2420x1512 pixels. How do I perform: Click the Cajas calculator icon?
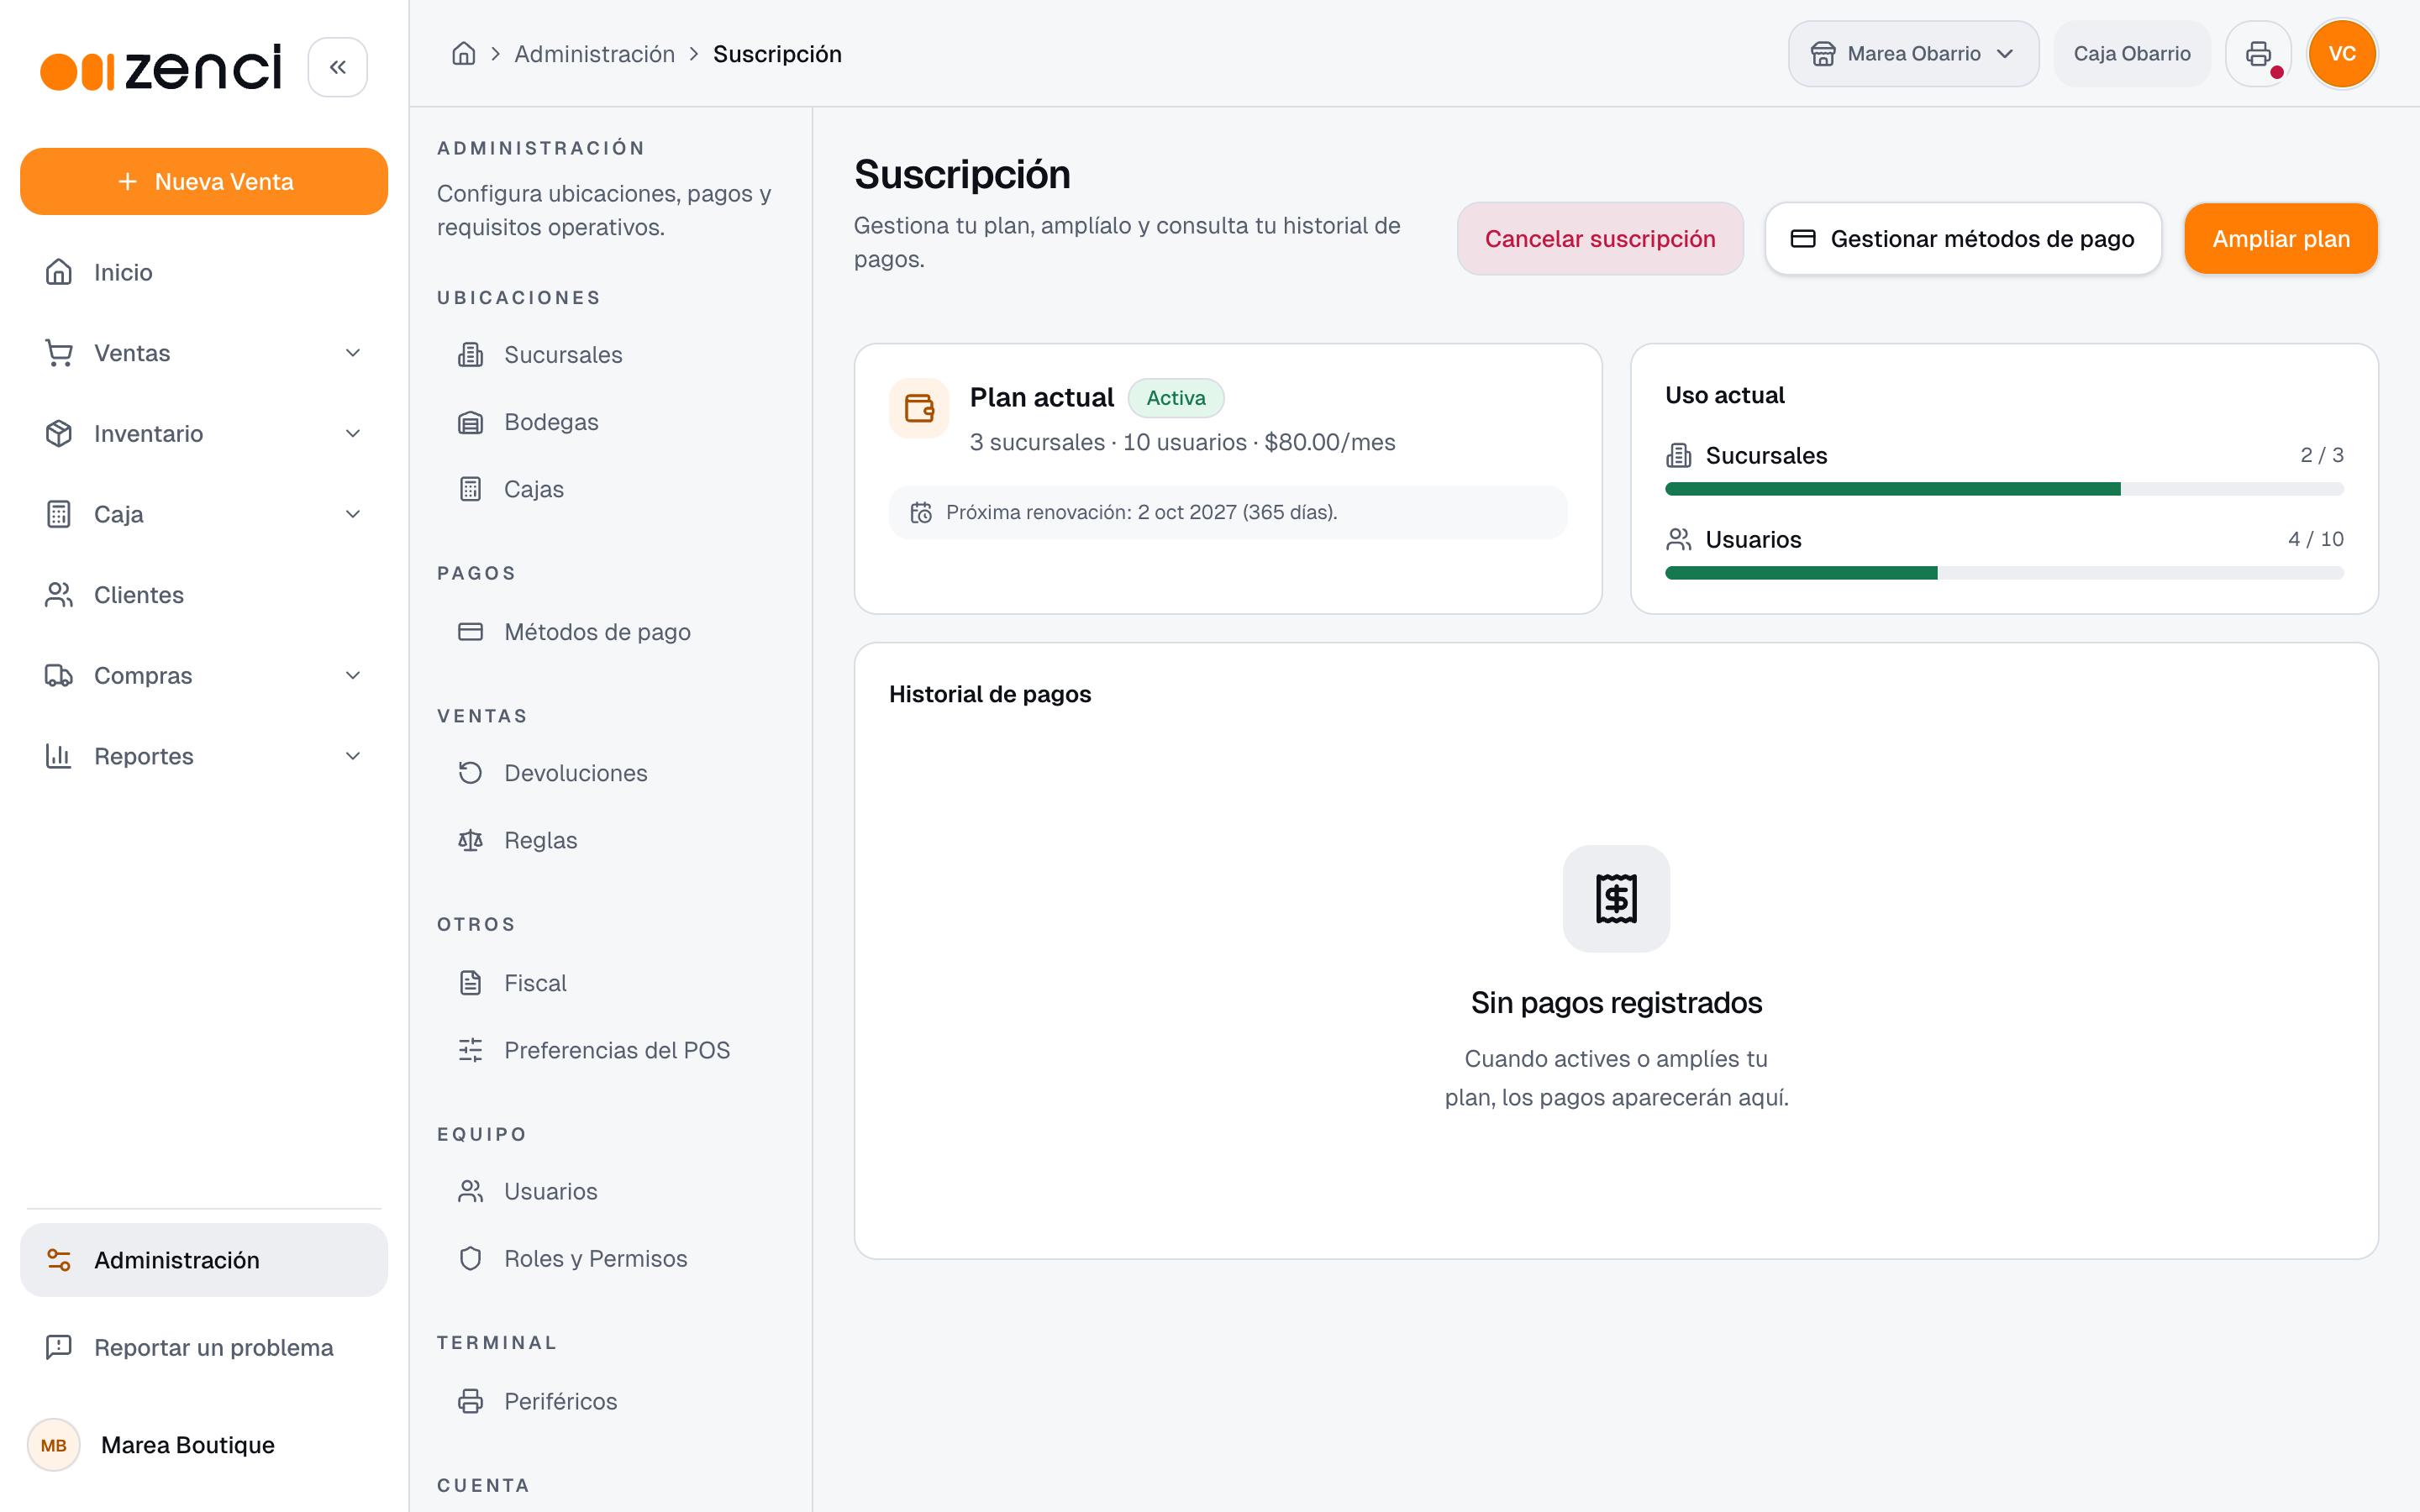[471, 489]
